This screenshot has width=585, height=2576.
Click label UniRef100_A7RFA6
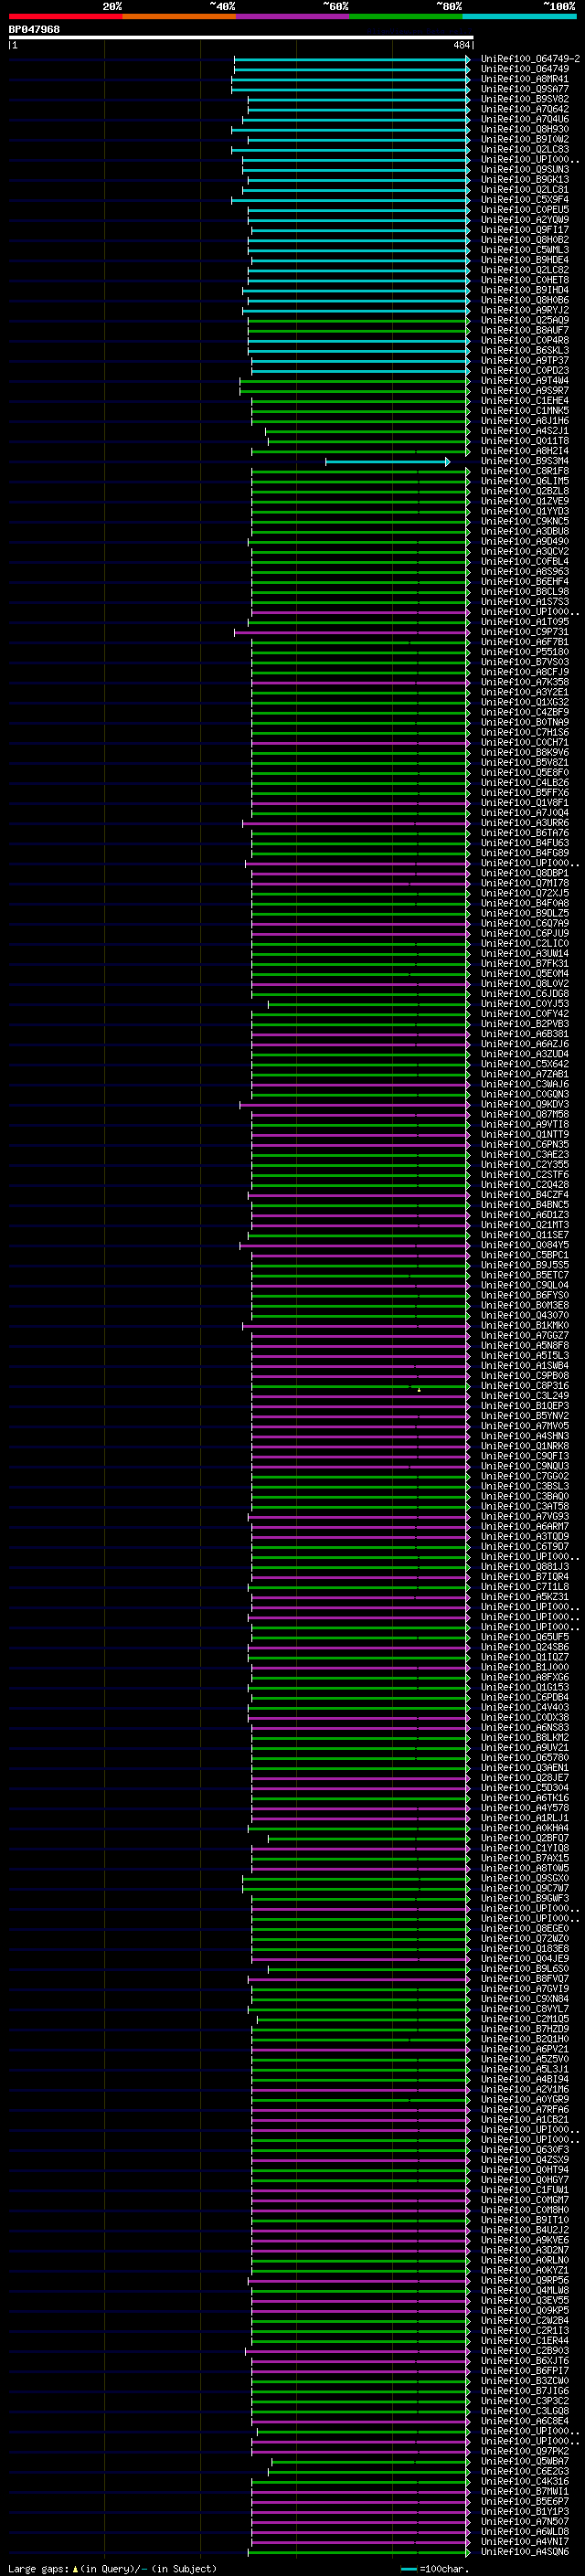(x=525, y=2109)
